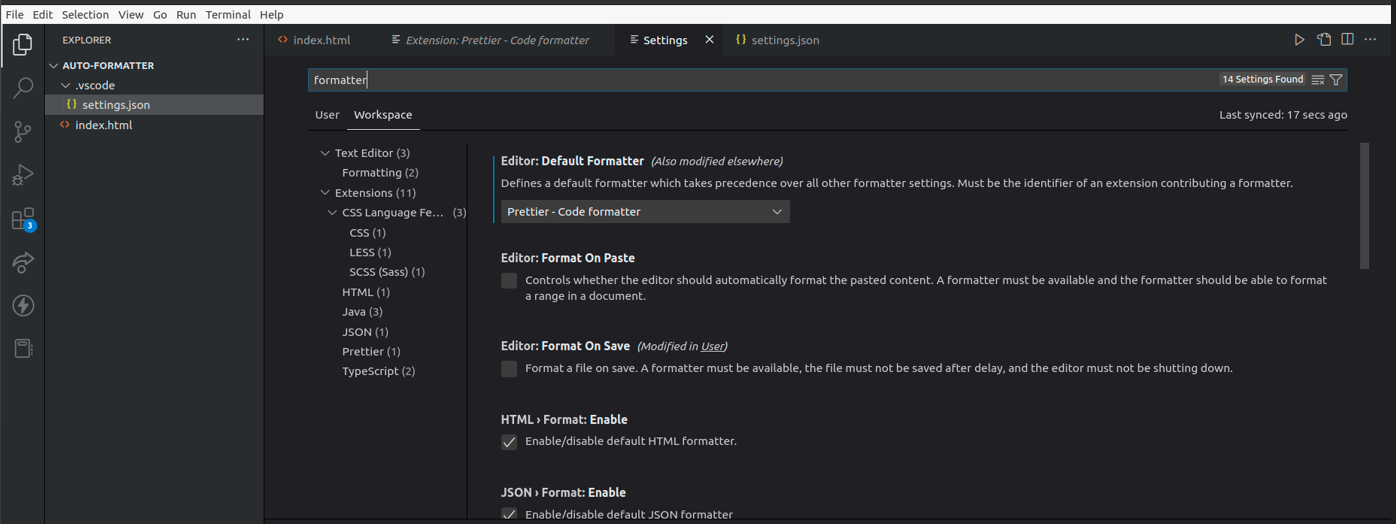Select TypeScript (2) settings category
This screenshot has width=1396, height=524.
[378, 371]
